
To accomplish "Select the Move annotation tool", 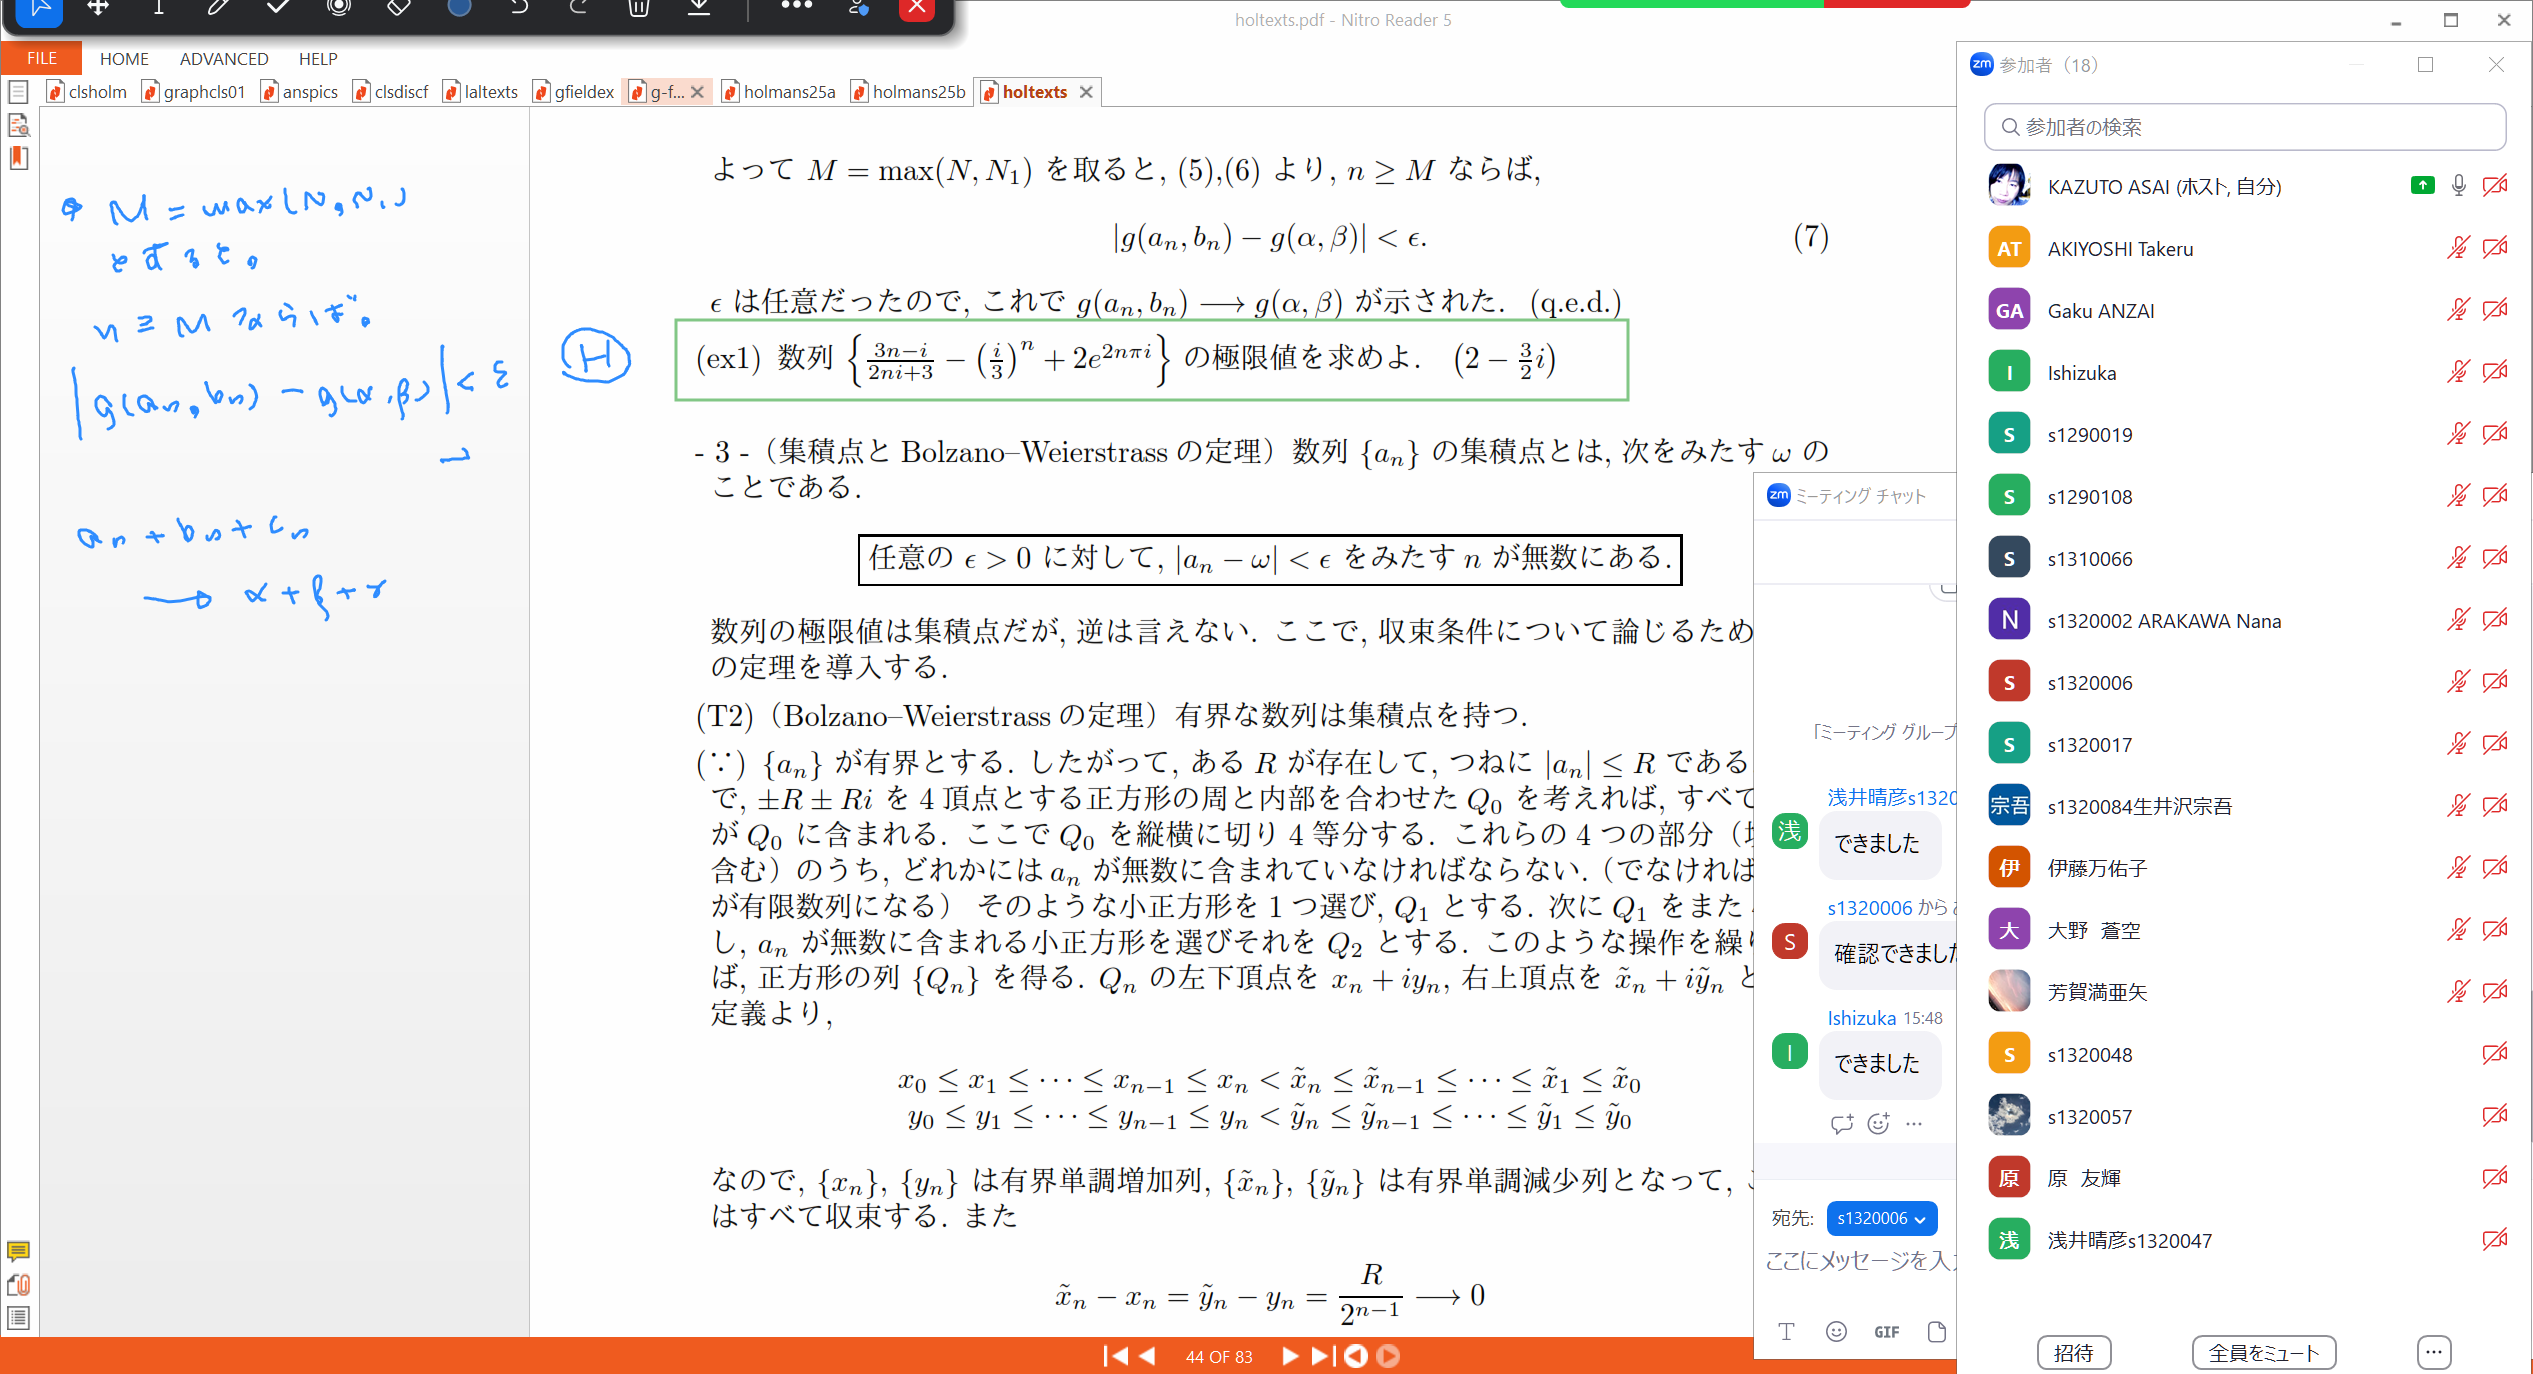I will point(98,8).
